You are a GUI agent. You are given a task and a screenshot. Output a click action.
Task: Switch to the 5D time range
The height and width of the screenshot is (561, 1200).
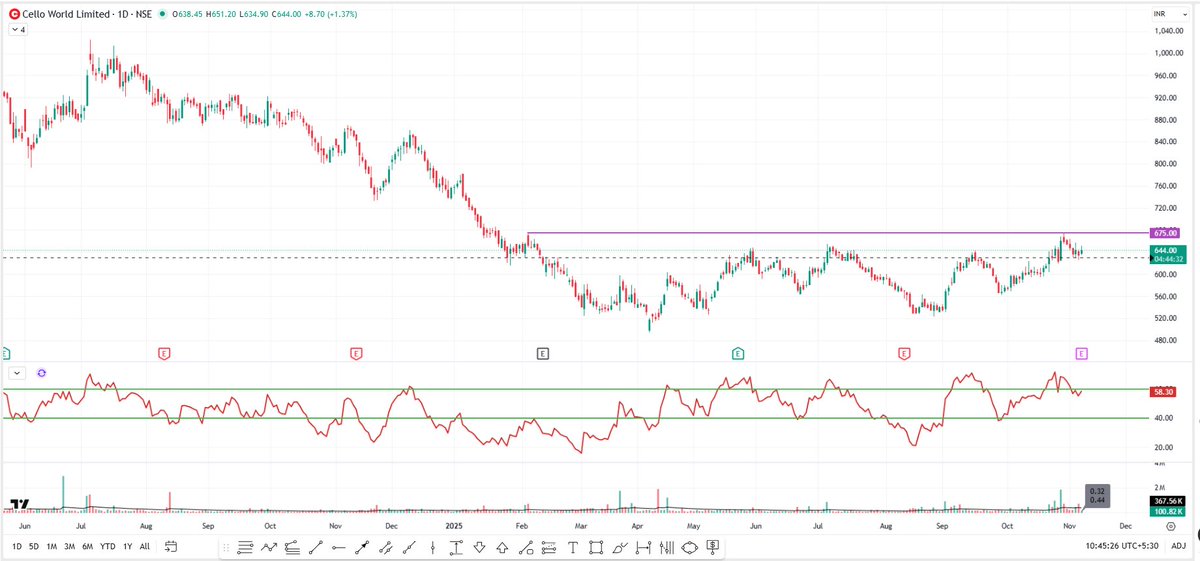coord(33,546)
